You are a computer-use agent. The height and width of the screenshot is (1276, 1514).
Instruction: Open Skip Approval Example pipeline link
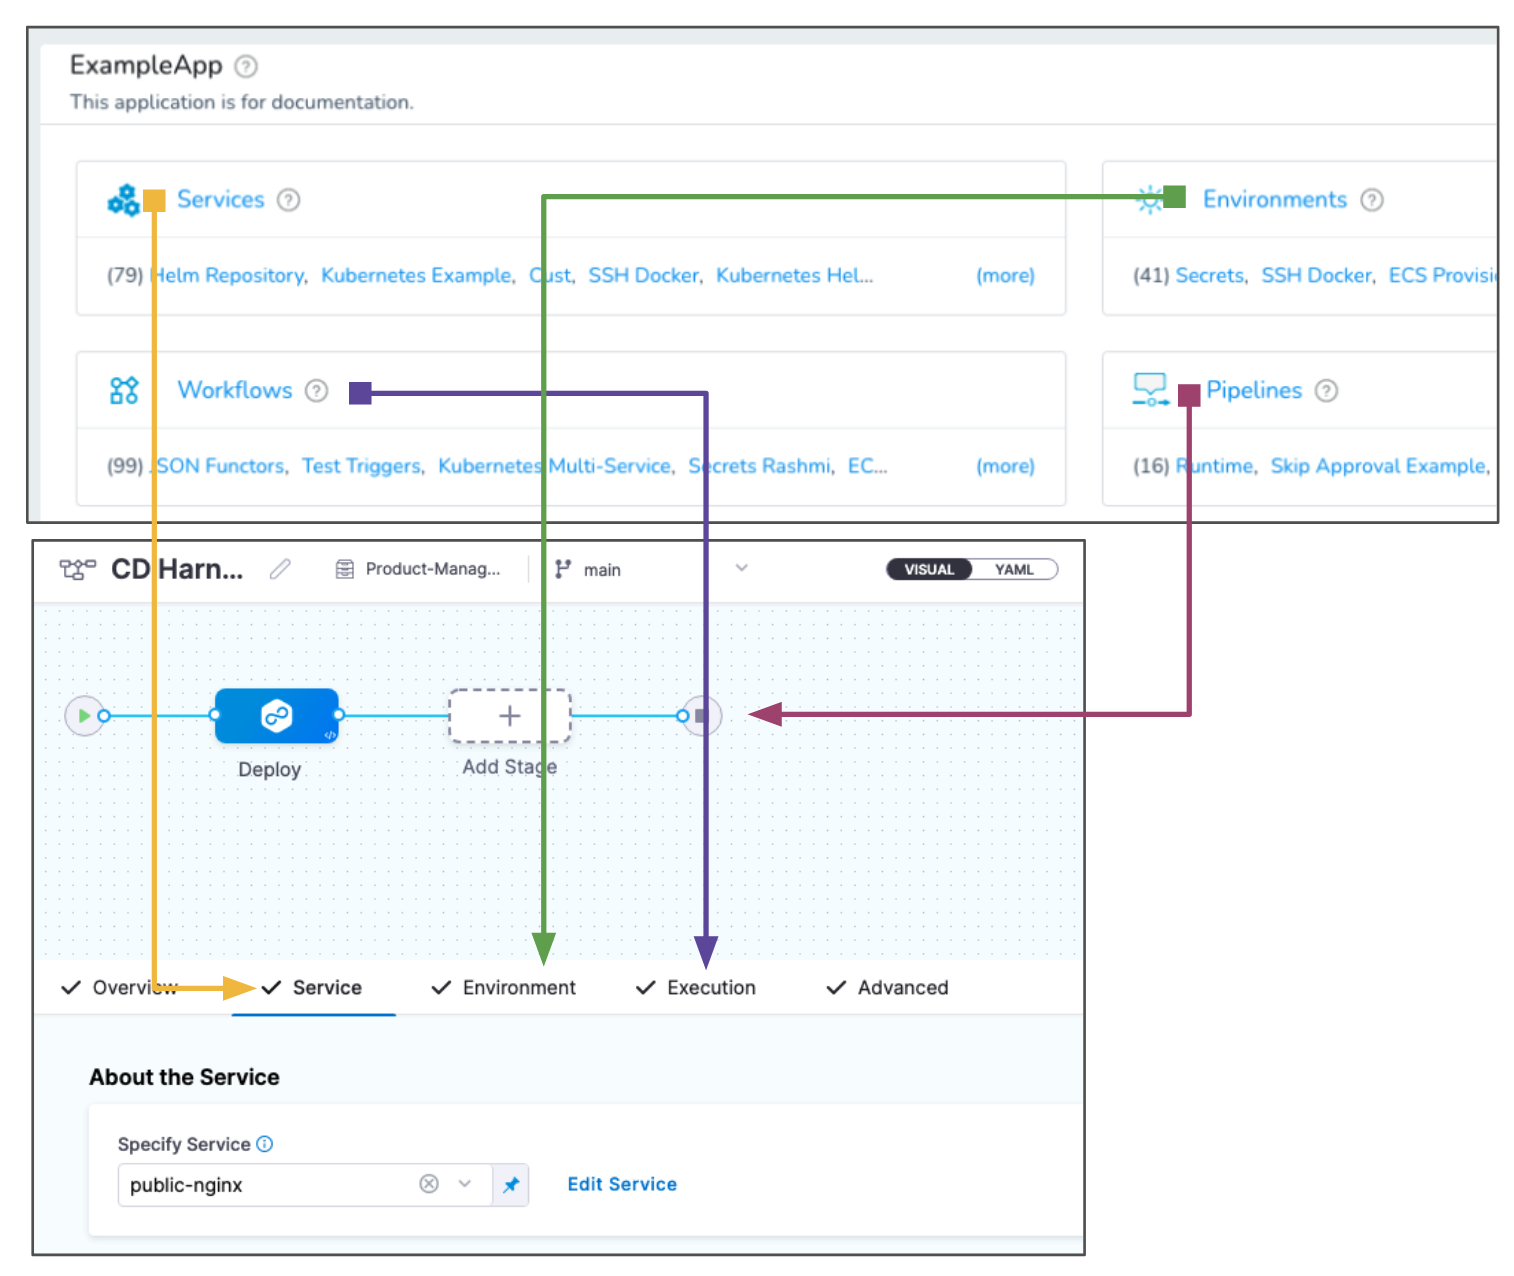pyautogui.click(x=1378, y=466)
